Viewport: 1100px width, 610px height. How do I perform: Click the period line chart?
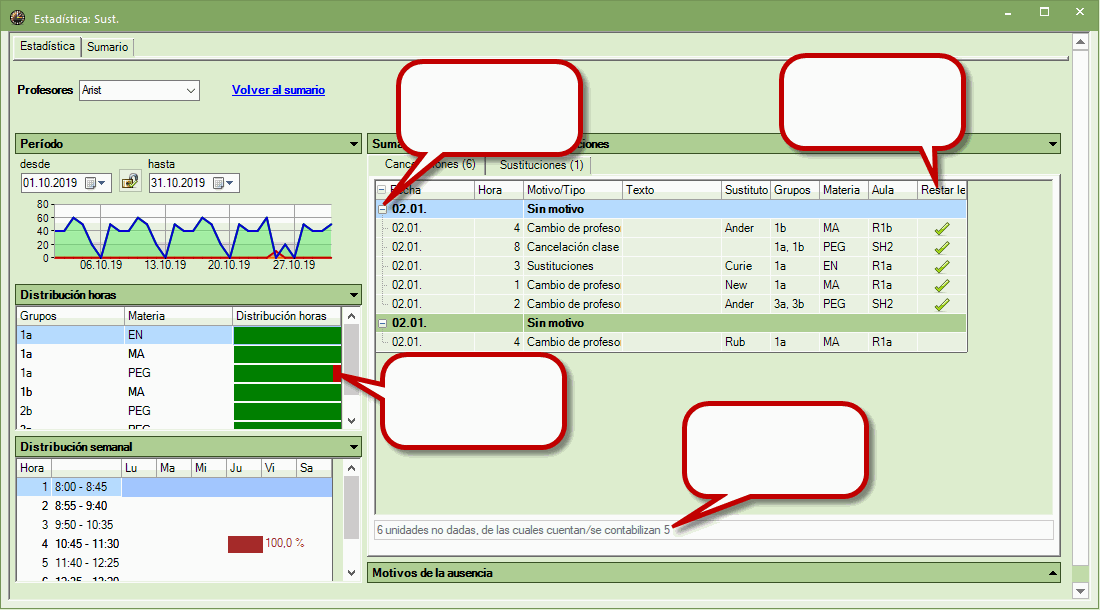click(193, 231)
